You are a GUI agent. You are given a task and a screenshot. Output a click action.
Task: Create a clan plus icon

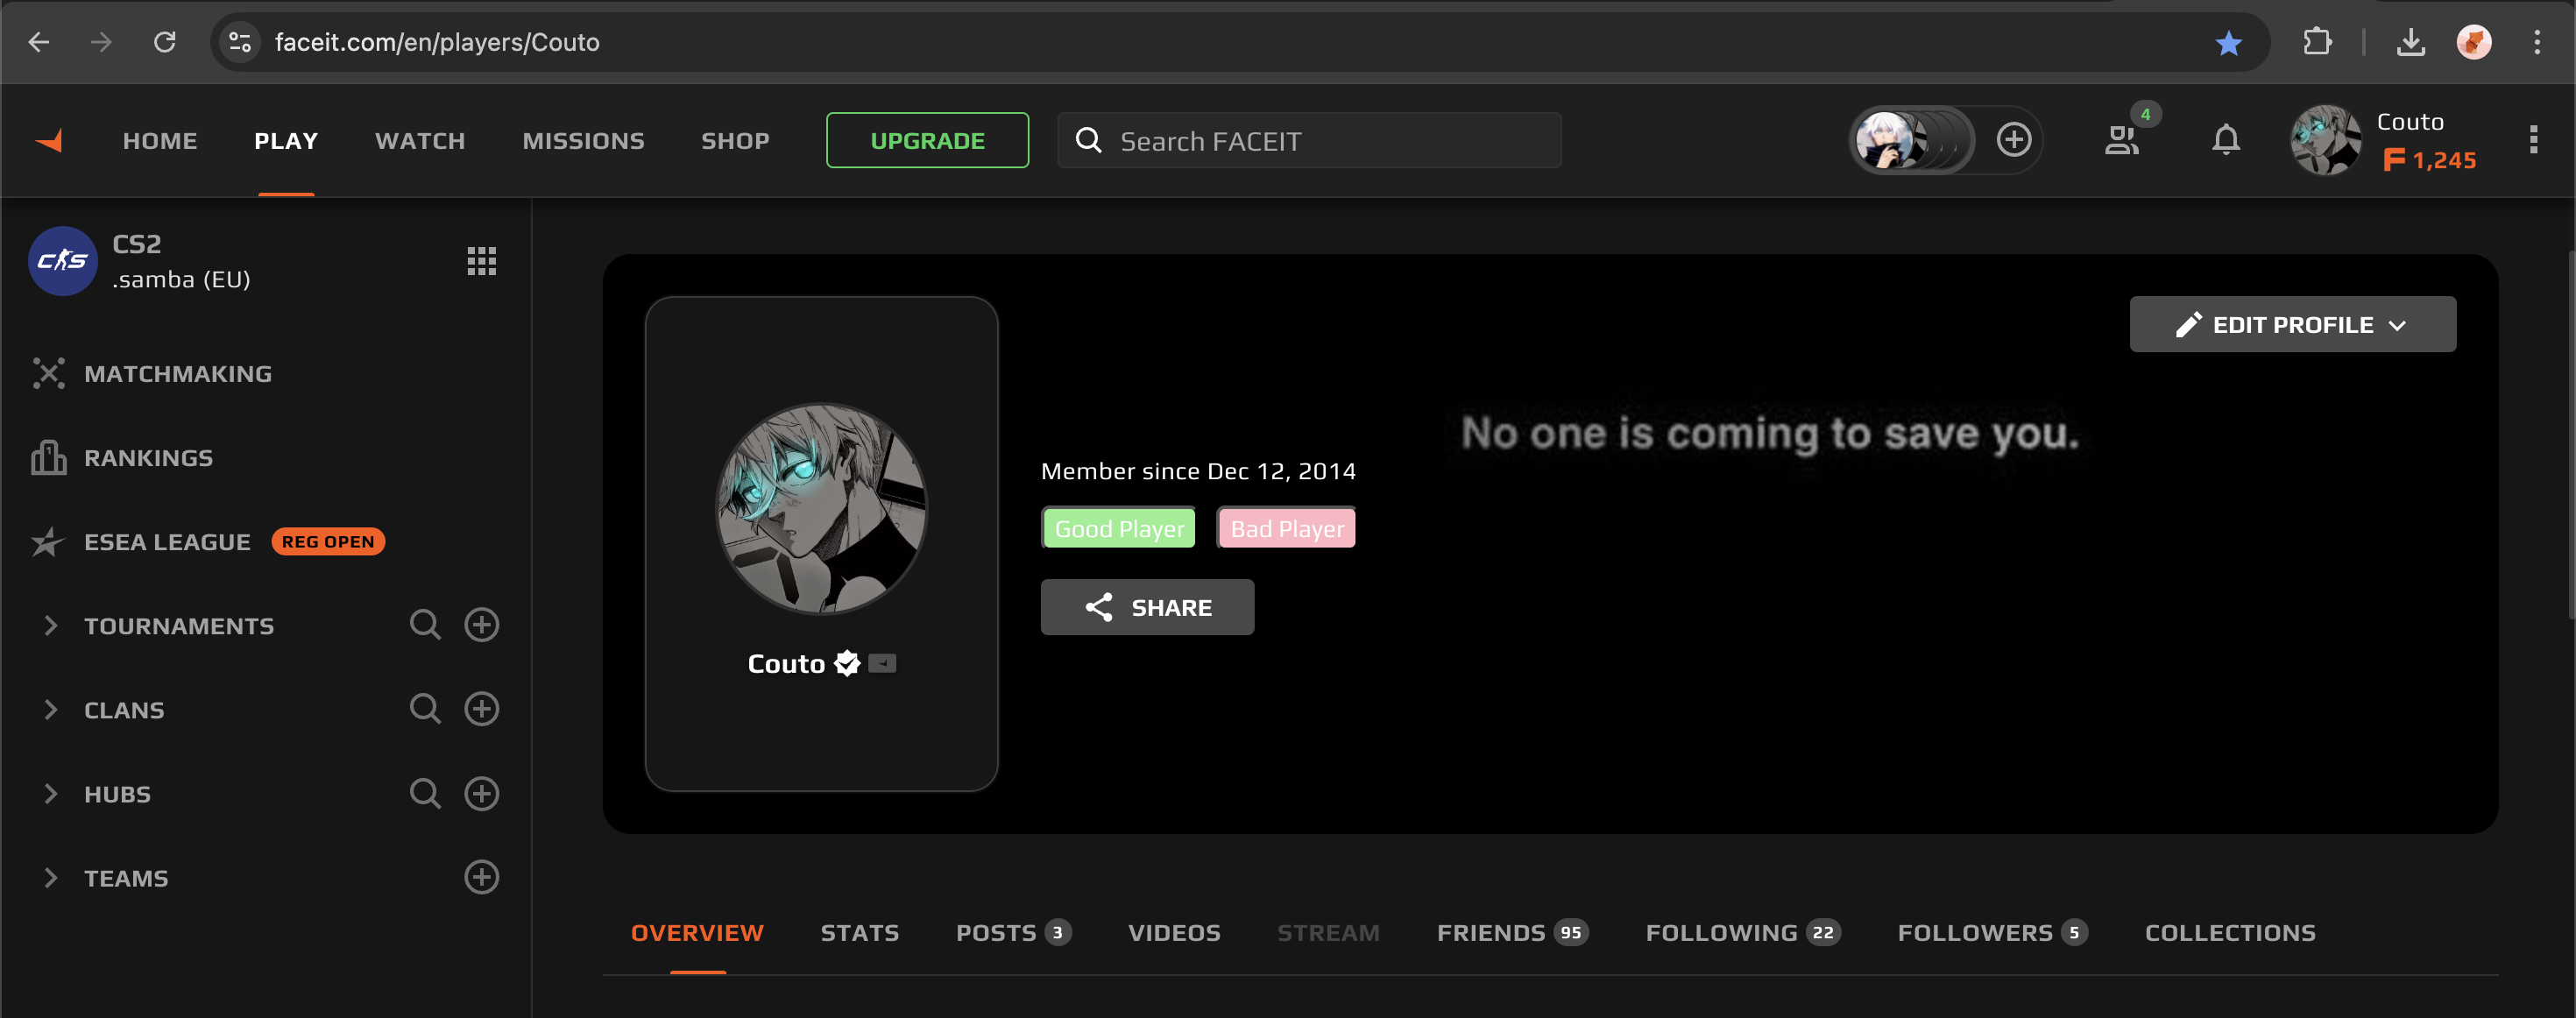click(x=482, y=709)
